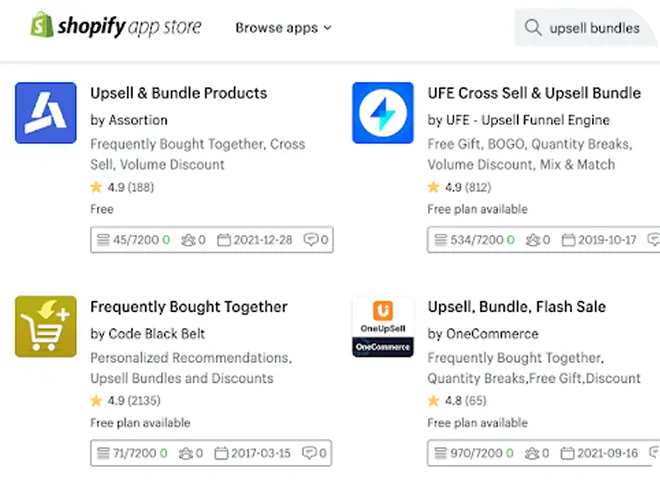
Task: Open the Frequently Bought Together listing
Action: pyautogui.click(x=189, y=307)
